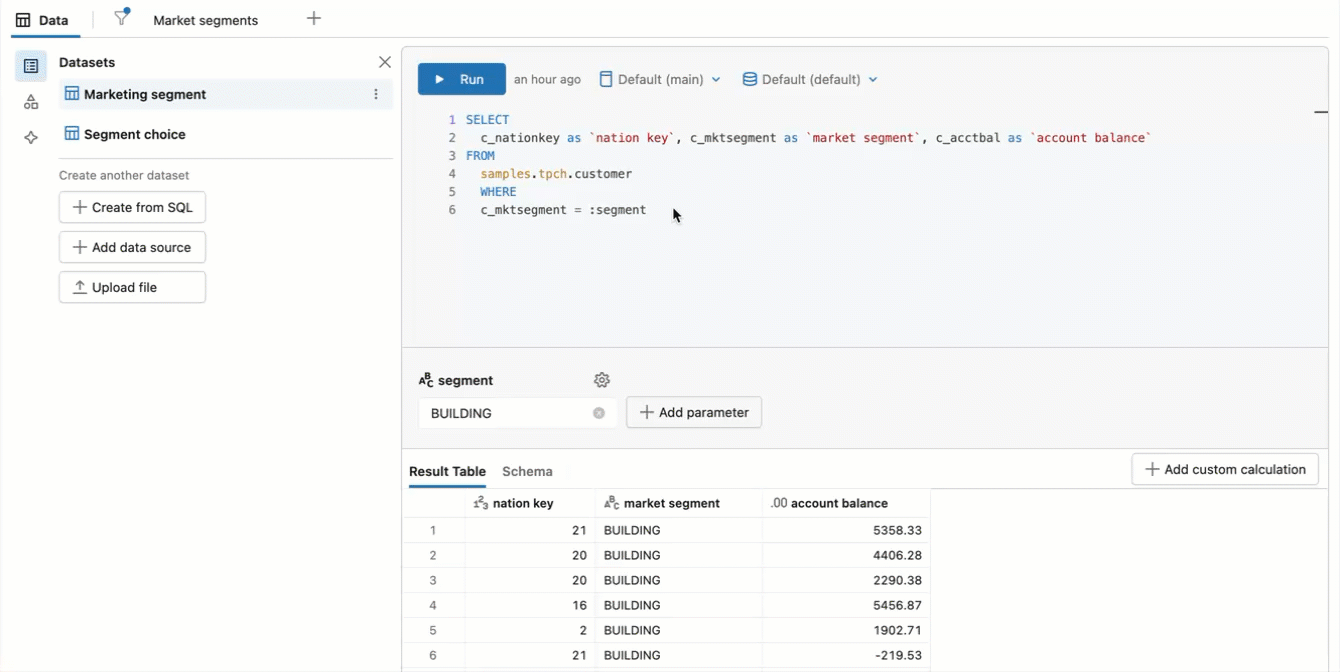Open the Default (default) catalog dropdown
The image size is (1340, 672).
[810, 78]
